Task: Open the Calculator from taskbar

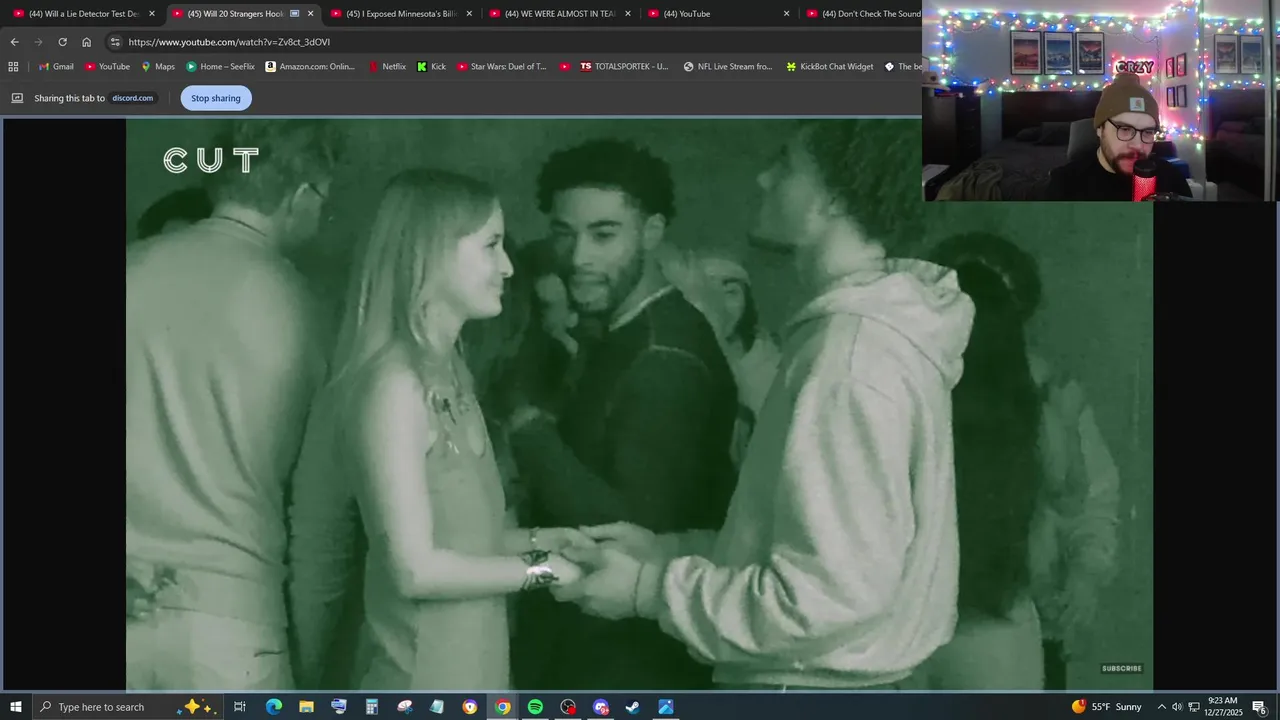Action: click(x=371, y=707)
